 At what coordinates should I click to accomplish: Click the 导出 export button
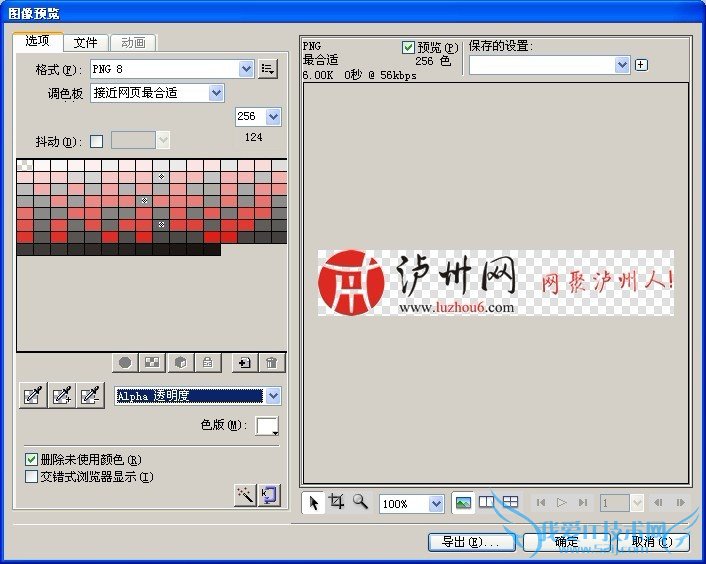[471, 542]
